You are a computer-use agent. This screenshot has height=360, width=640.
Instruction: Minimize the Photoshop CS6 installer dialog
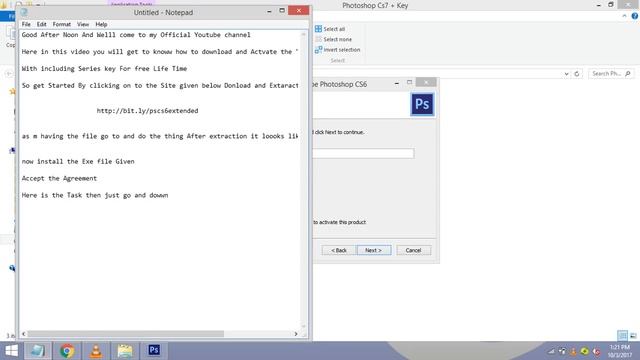pos(397,83)
